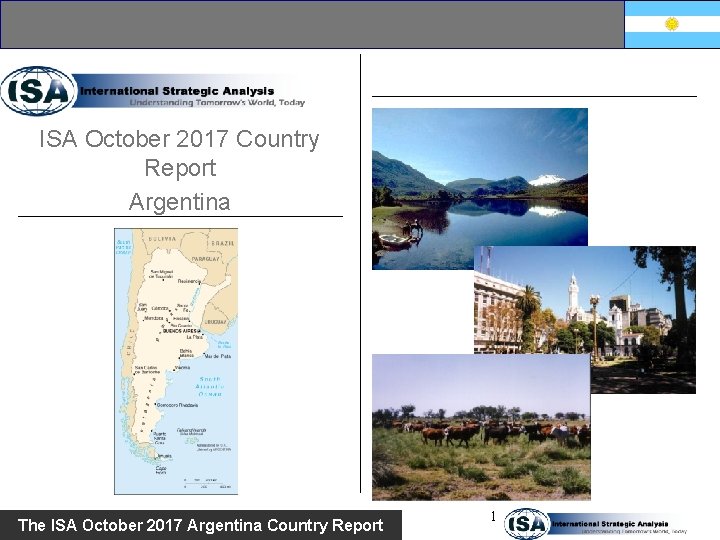Click the 'ISA October 2017 Country' title line

(x=179, y=139)
